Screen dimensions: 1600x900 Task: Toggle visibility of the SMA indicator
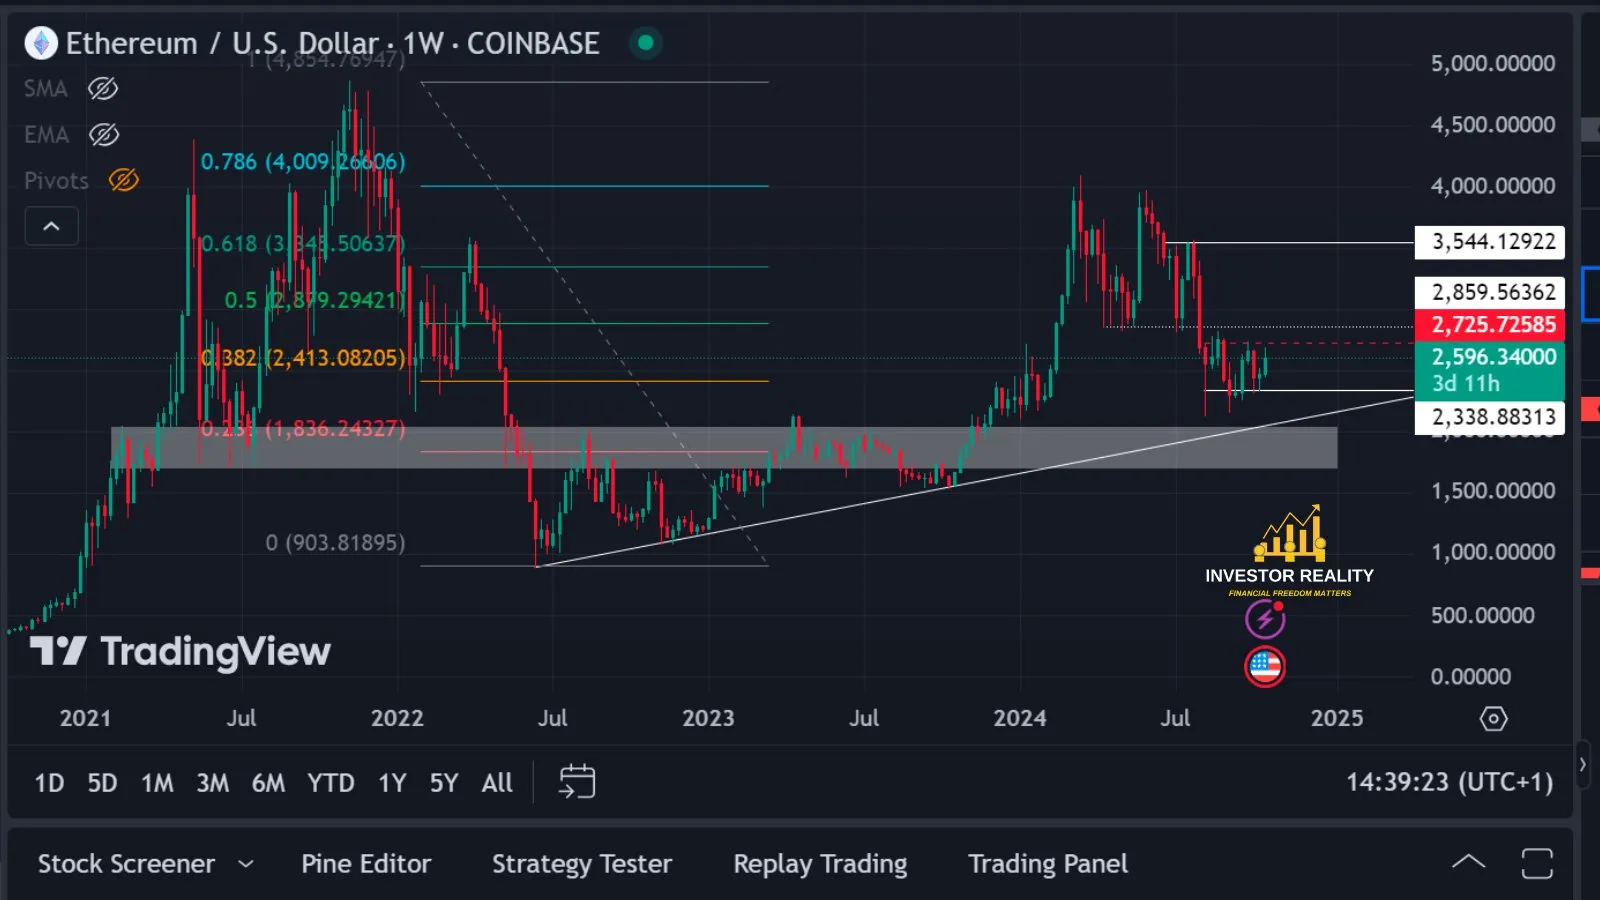pos(103,88)
